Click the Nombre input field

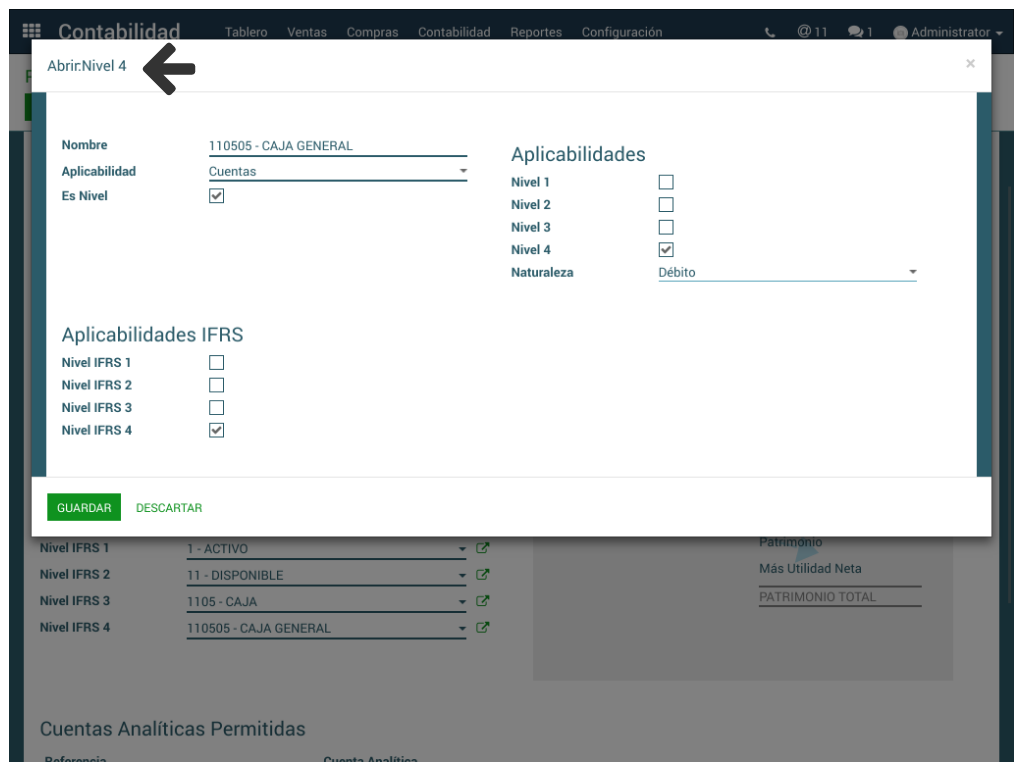click(337, 146)
